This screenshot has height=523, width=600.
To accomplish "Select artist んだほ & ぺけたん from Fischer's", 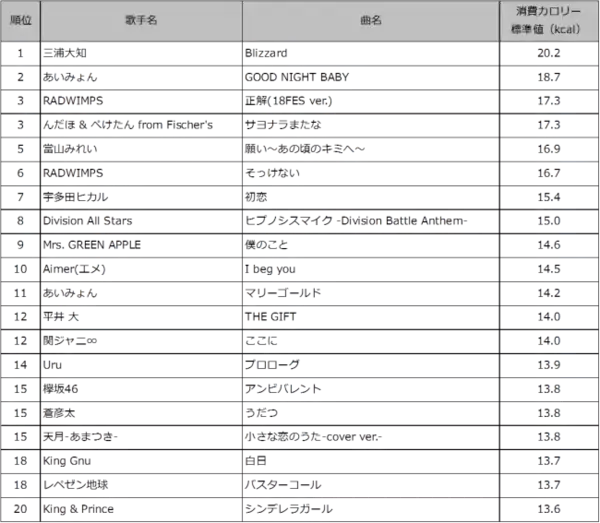I will (x=128, y=125).
